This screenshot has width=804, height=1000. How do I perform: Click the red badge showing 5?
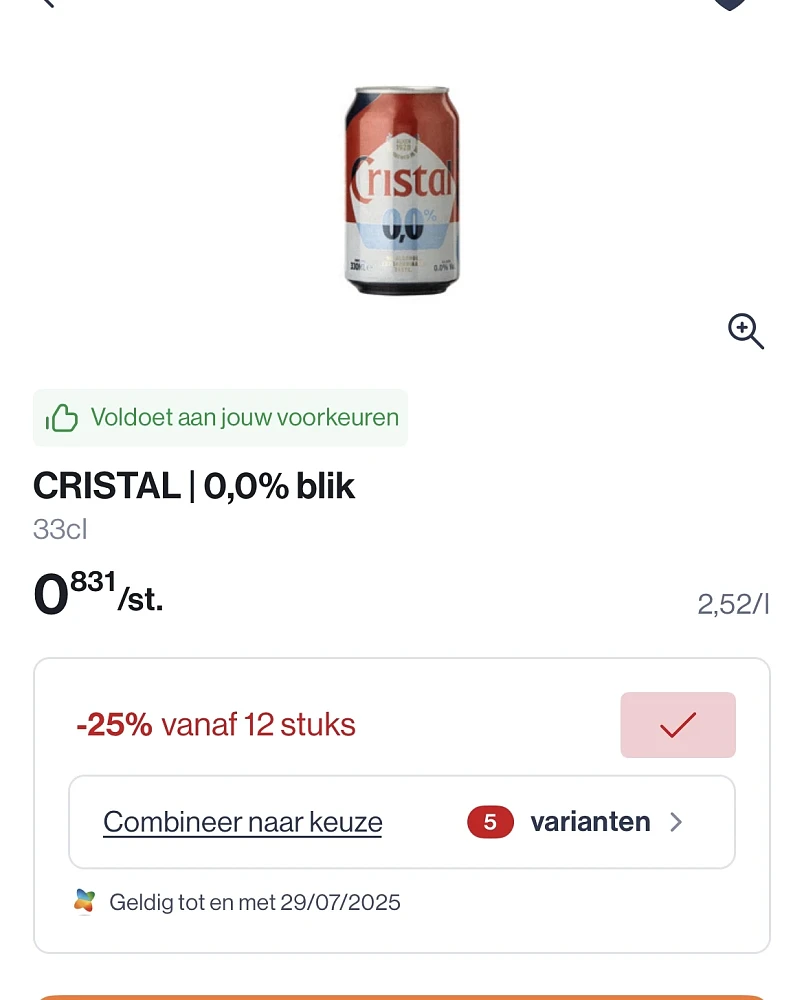[x=490, y=822]
